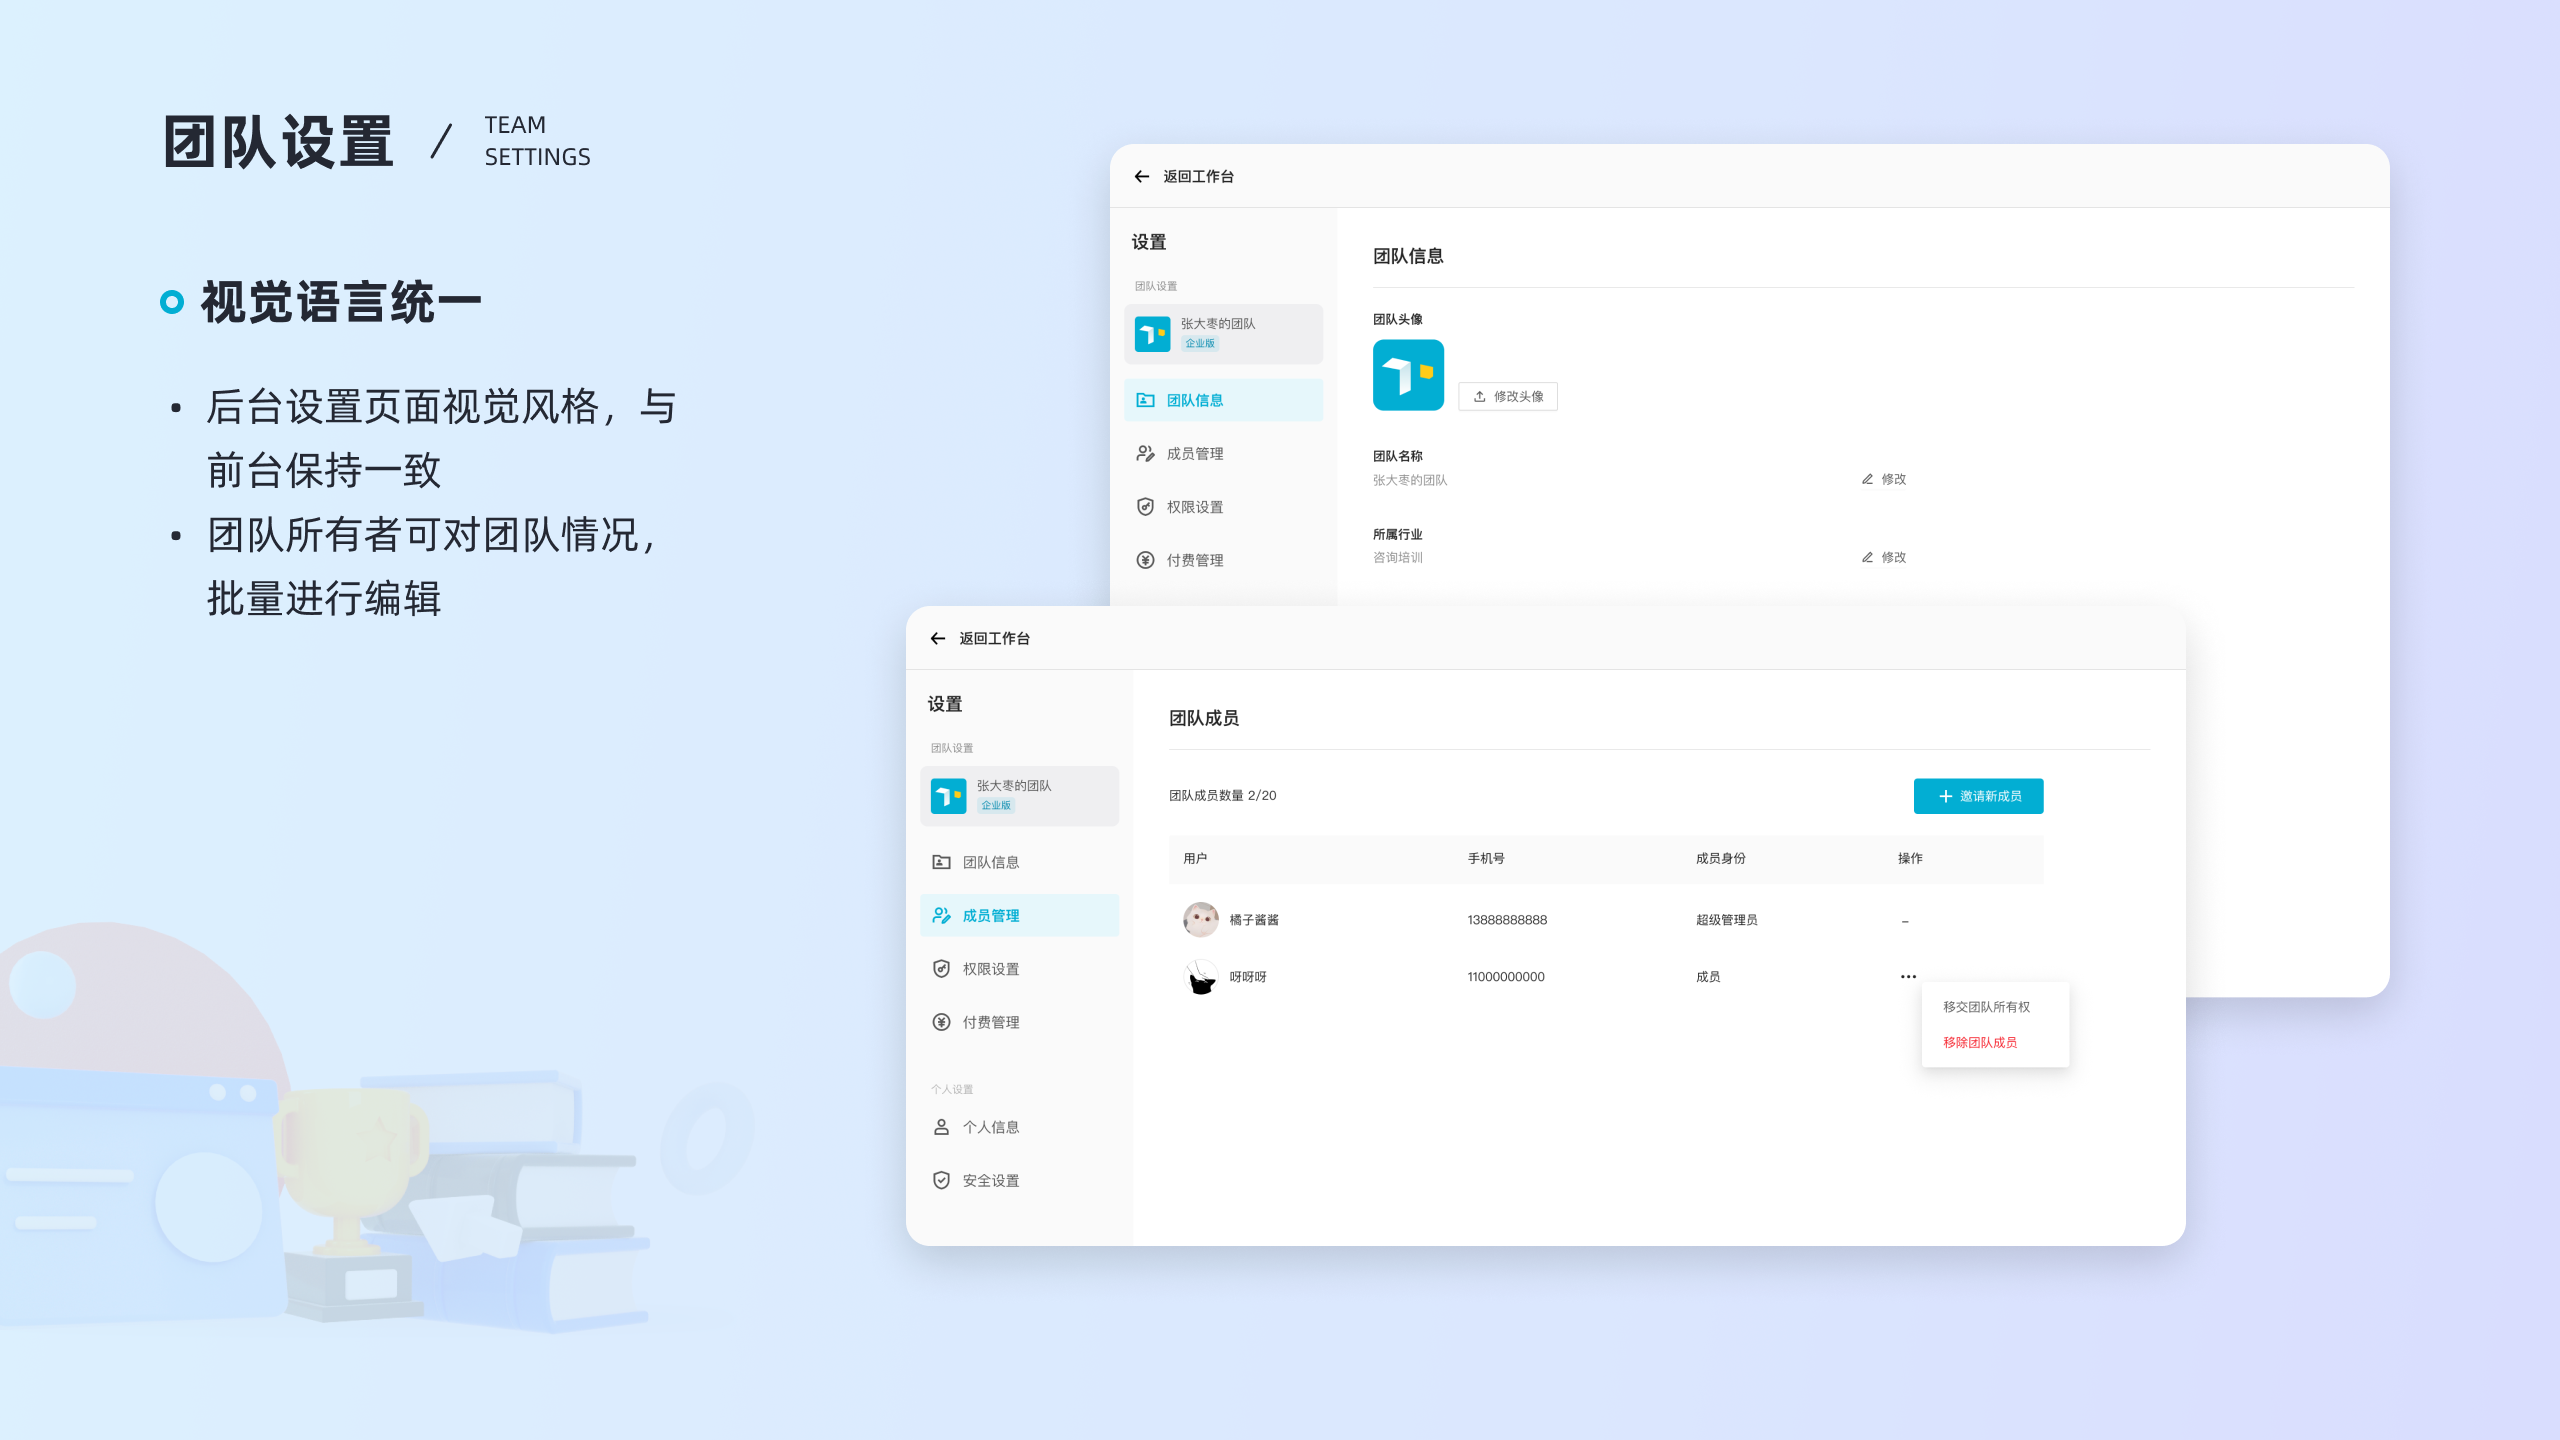Click 修改 next to 团队名称

click(1894, 479)
